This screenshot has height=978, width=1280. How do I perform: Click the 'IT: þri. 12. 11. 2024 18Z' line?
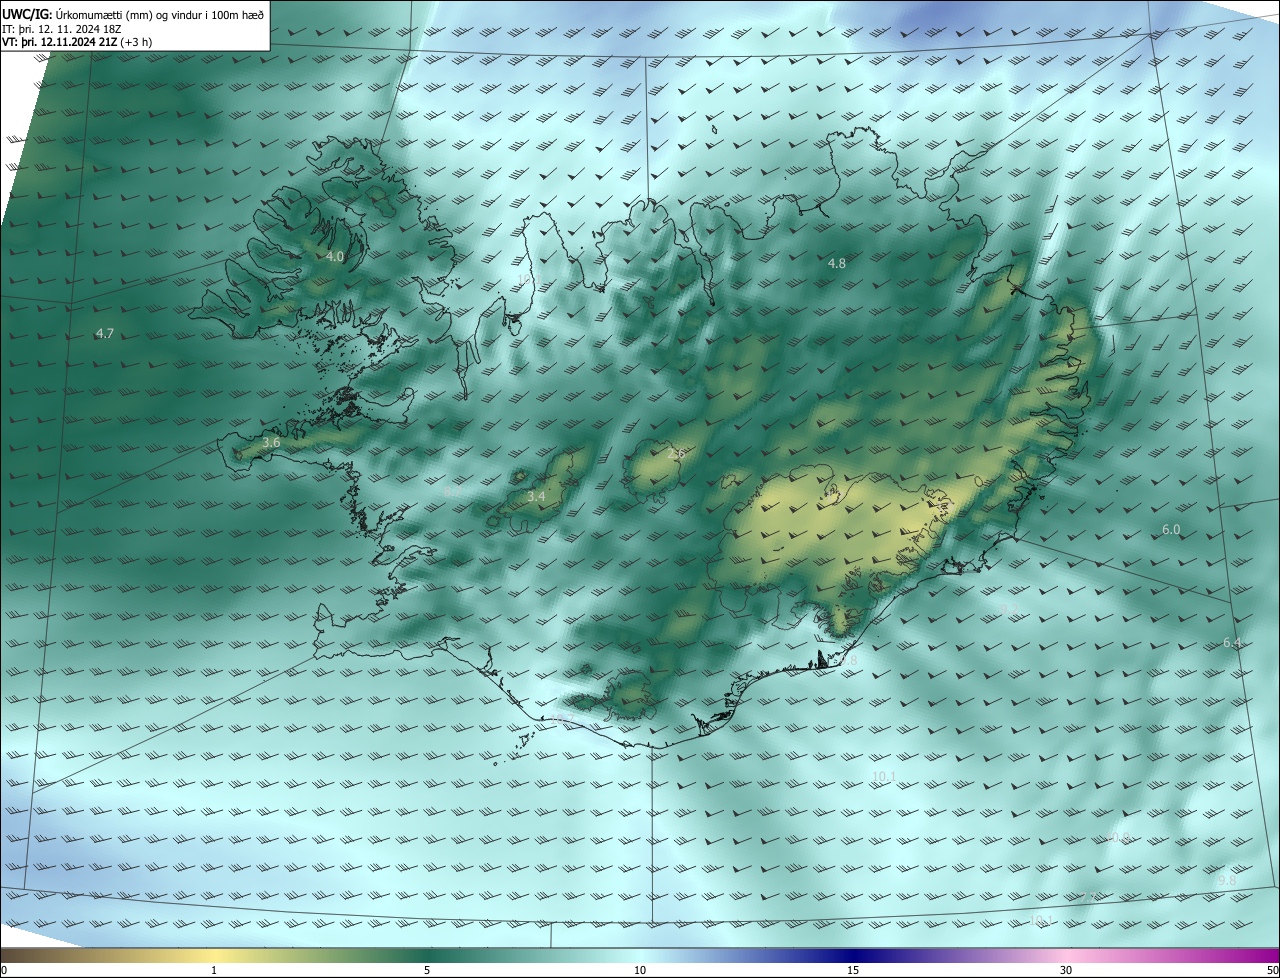point(61,29)
